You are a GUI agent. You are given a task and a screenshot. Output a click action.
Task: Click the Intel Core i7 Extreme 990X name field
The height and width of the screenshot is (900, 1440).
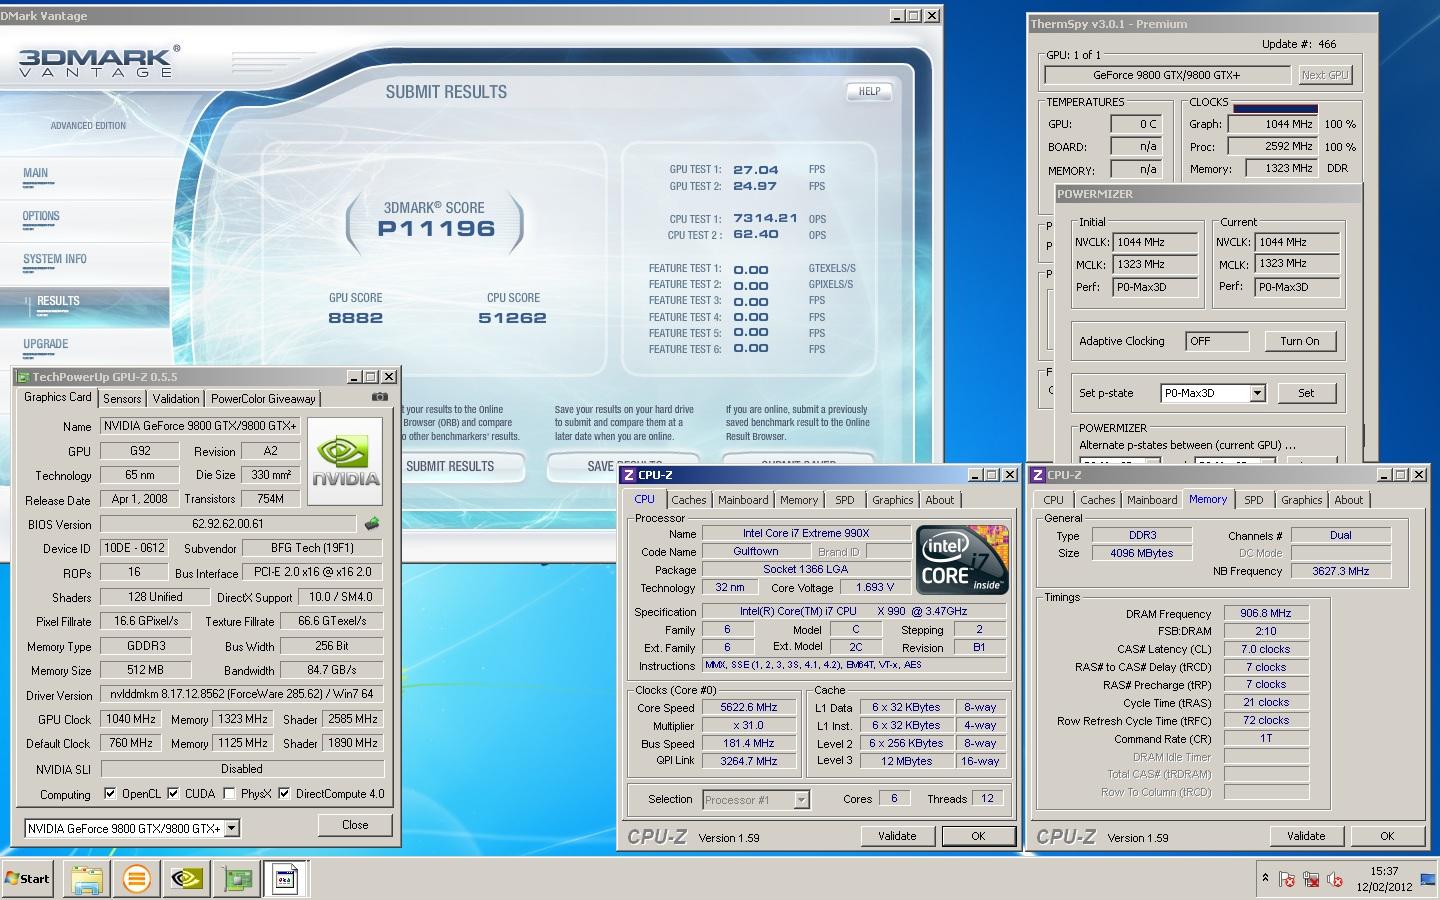point(806,533)
